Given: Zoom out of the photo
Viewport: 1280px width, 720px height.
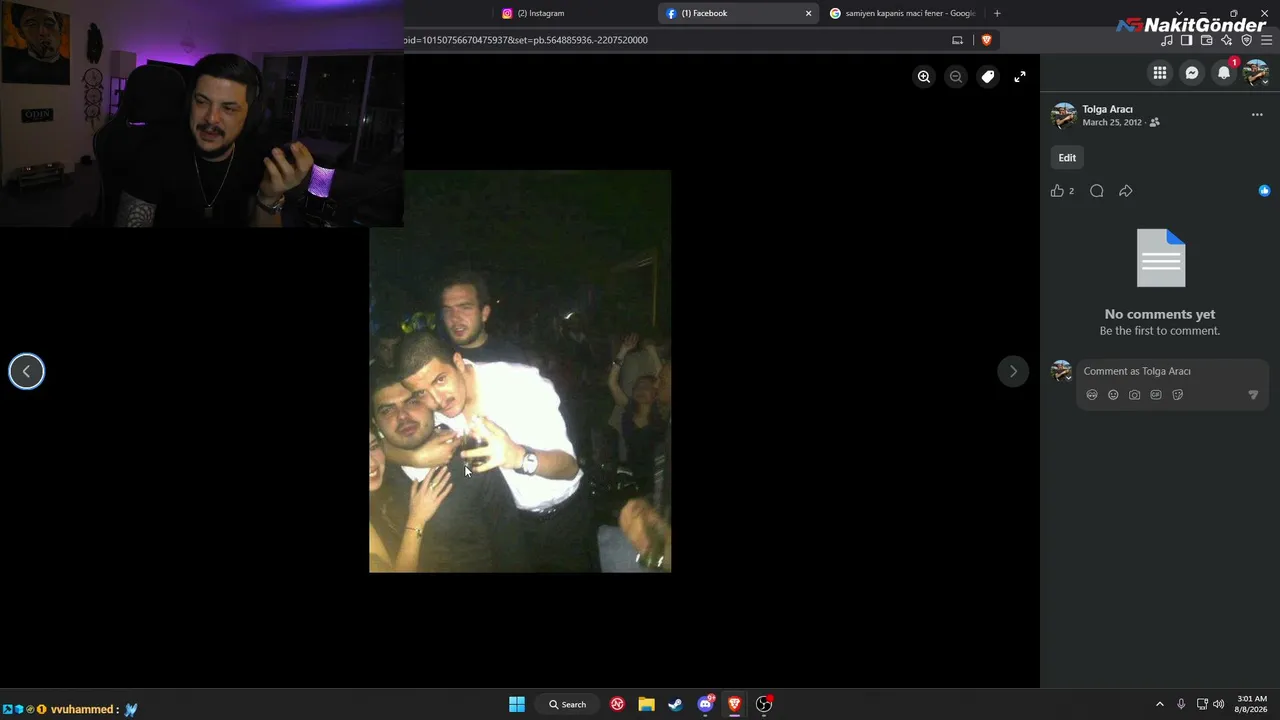Looking at the screenshot, I should 956,76.
